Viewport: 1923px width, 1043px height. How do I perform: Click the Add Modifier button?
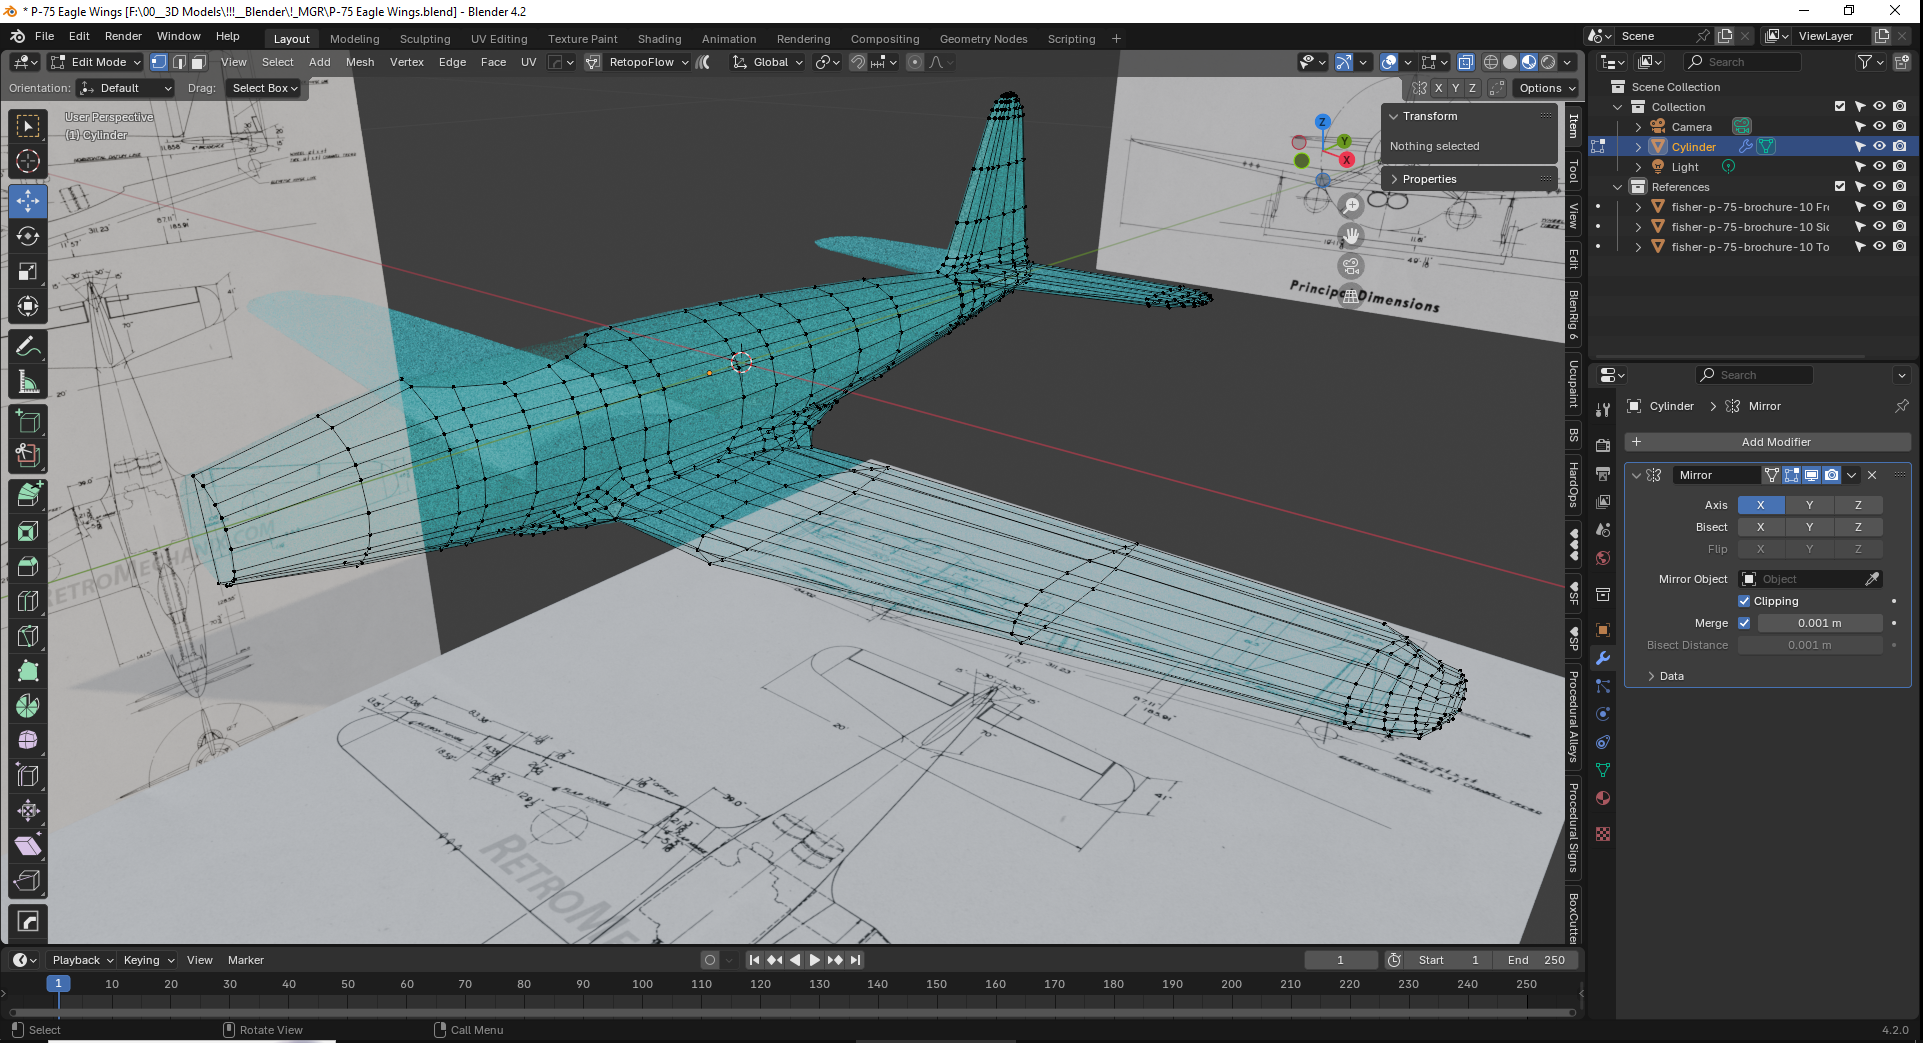1767,442
